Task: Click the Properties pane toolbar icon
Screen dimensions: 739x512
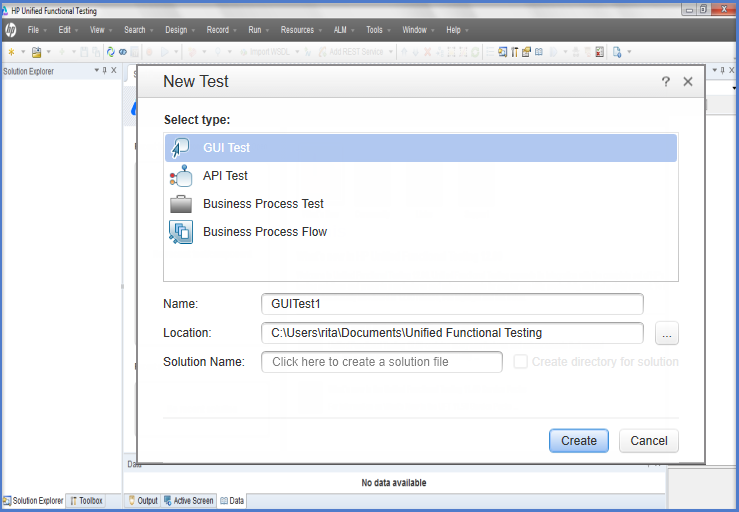Action: pos(526,52)
